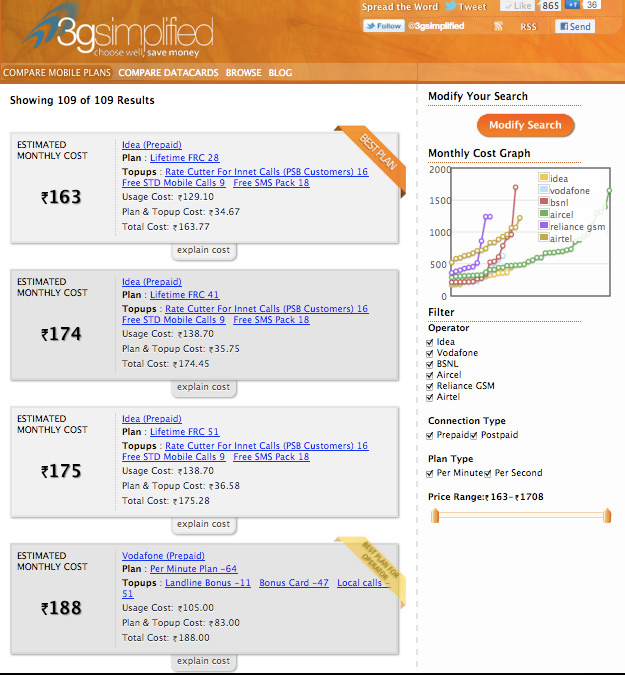Expand explain cost for the ₹163 plan

204,250
